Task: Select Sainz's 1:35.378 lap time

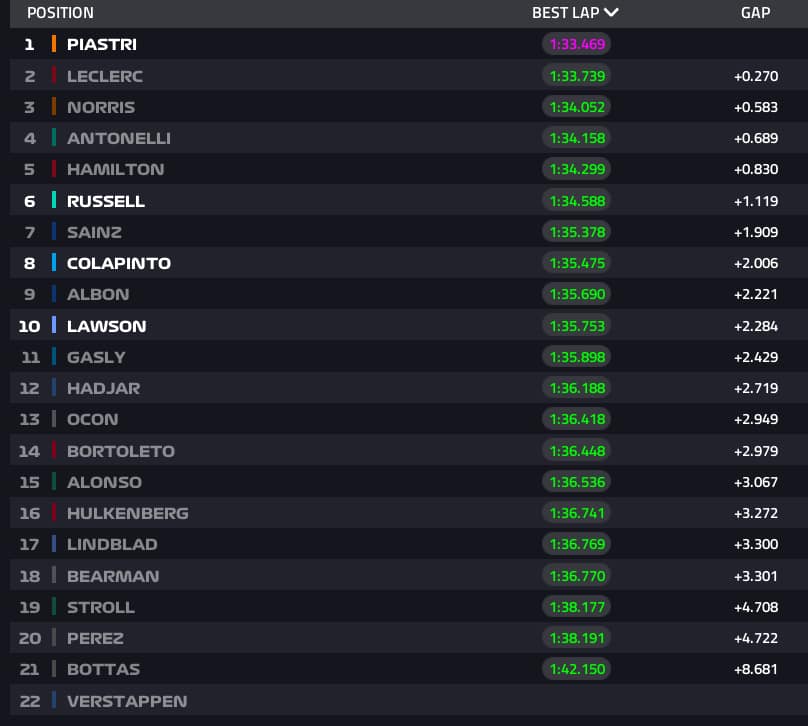Action: [x=576, y=232]
